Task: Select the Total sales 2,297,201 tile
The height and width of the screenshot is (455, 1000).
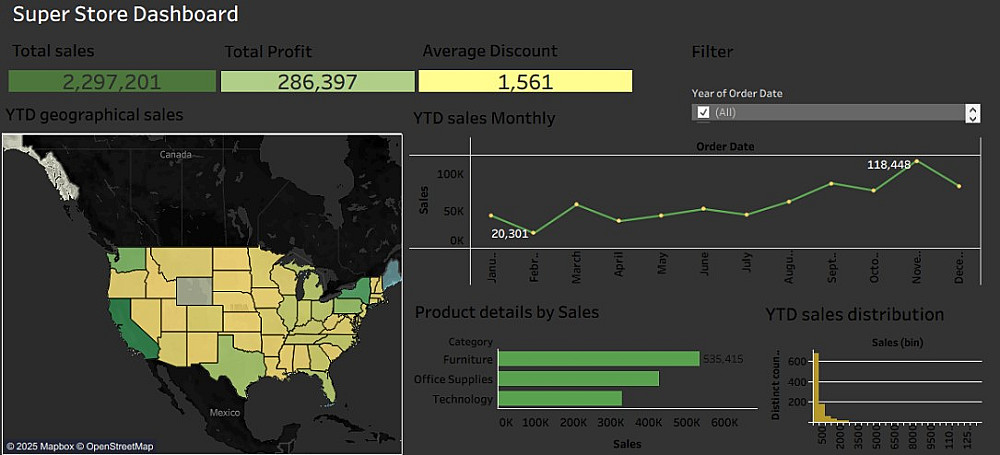Action: pyautogui.click(x=112, y=81)
